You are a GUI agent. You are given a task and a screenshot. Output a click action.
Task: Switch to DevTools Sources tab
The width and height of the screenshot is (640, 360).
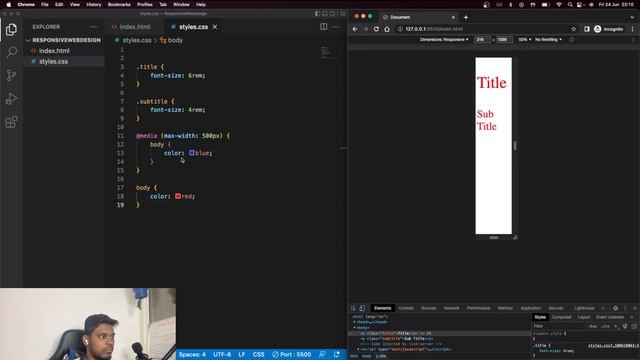coord(429,308)
